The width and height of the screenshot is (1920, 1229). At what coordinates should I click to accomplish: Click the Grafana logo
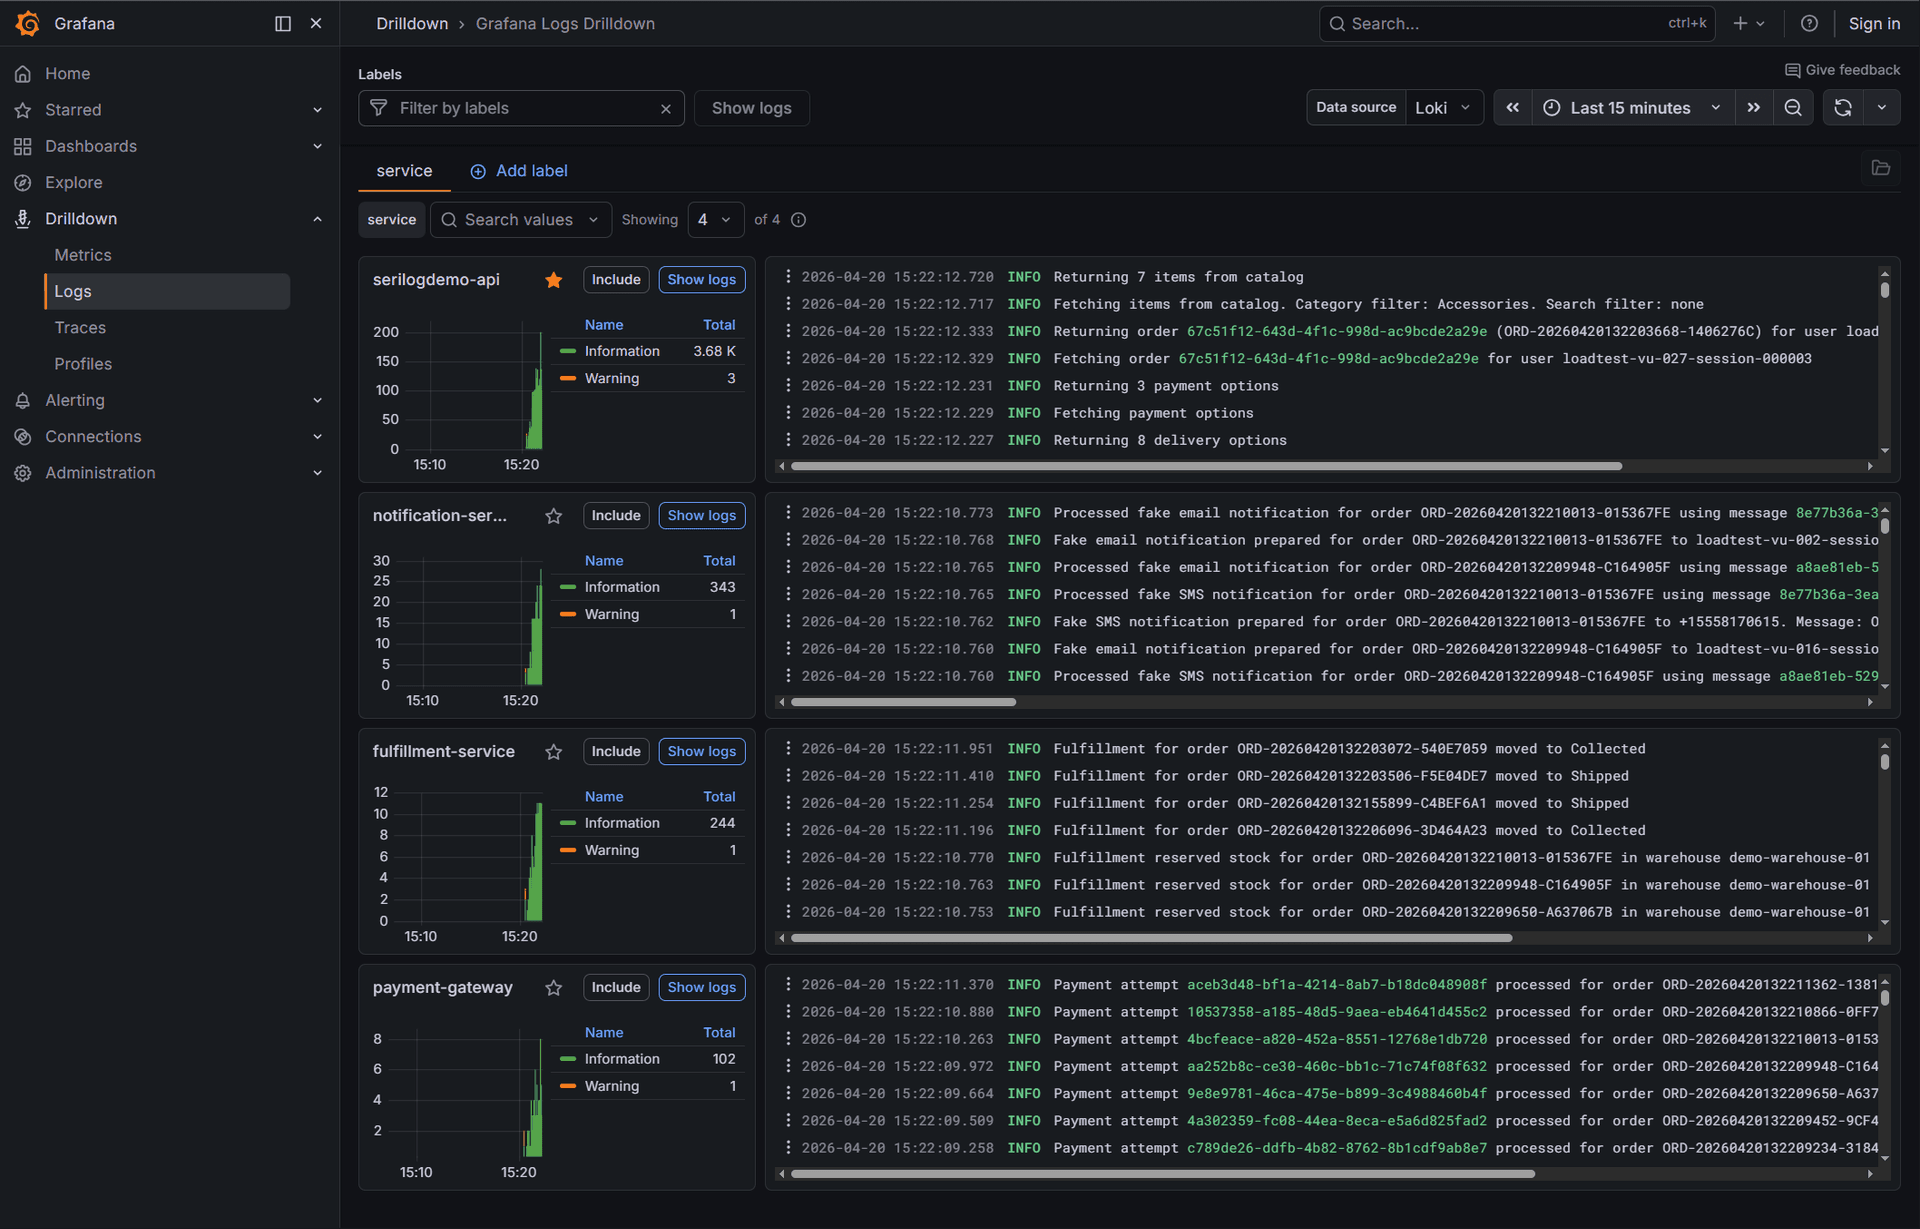click(28, 23)
